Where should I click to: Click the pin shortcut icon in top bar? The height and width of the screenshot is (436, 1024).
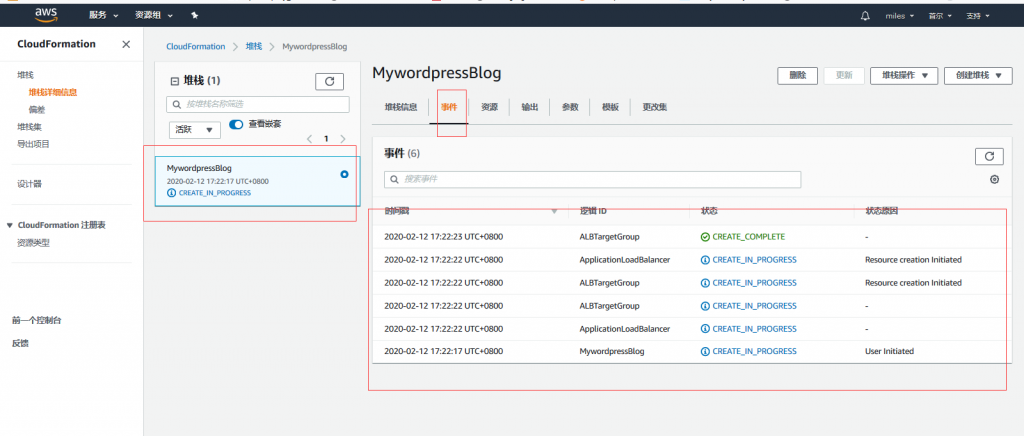pos(195,15)
